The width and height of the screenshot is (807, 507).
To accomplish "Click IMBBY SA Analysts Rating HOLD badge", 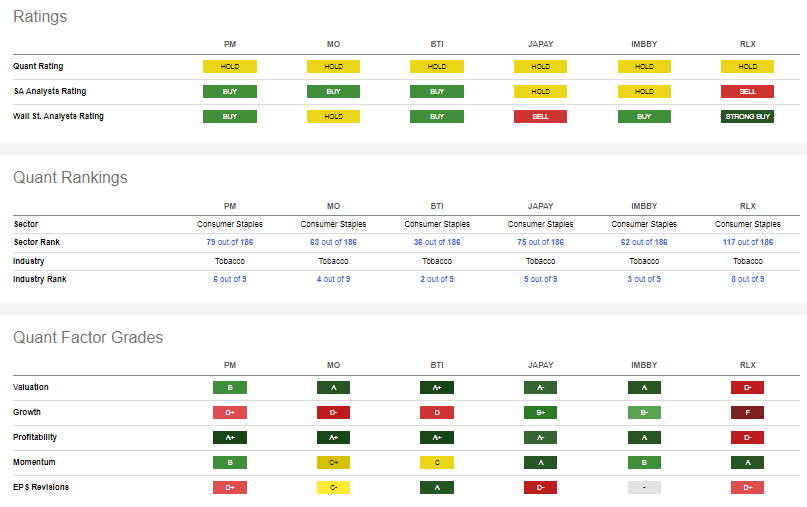I will click(x=644, y=92).
